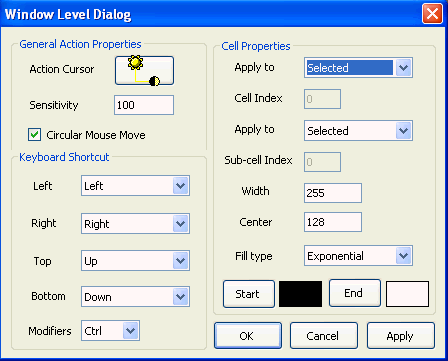
Task: Click the Apply button
Action: coord(401,336)
